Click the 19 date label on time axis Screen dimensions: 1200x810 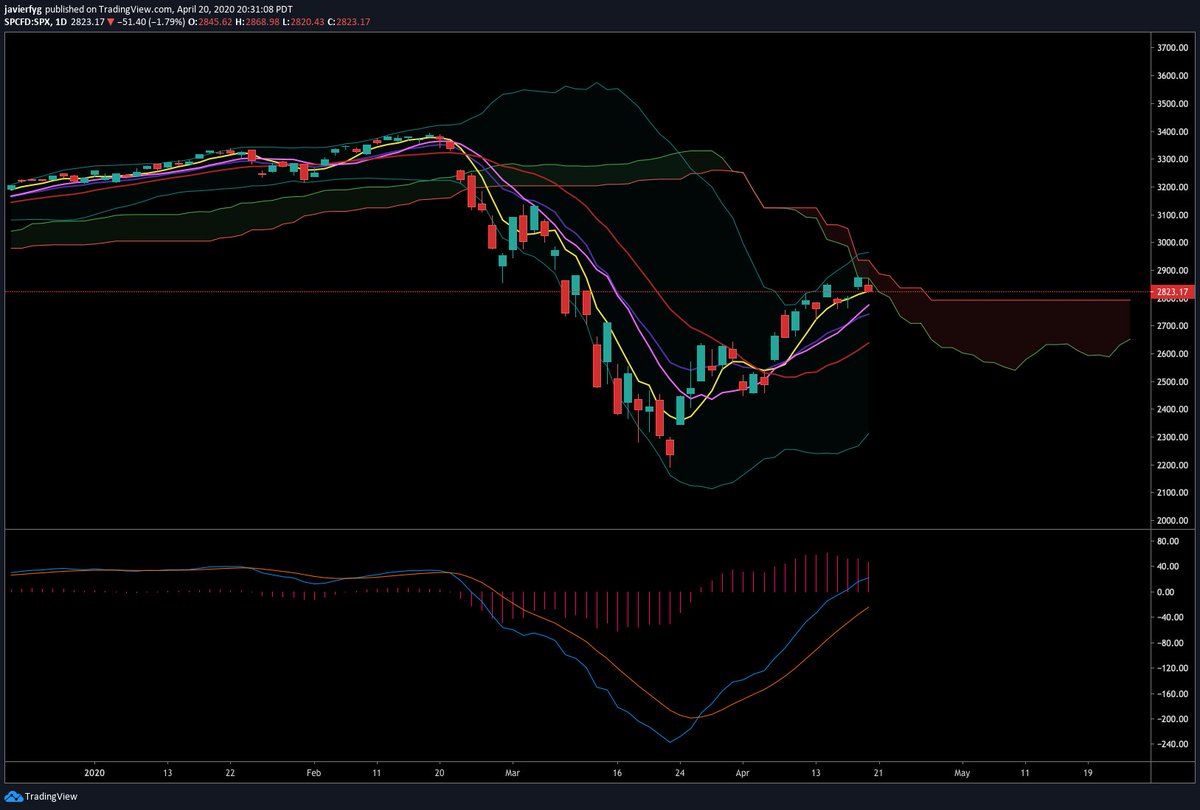tap(1086, 774)
